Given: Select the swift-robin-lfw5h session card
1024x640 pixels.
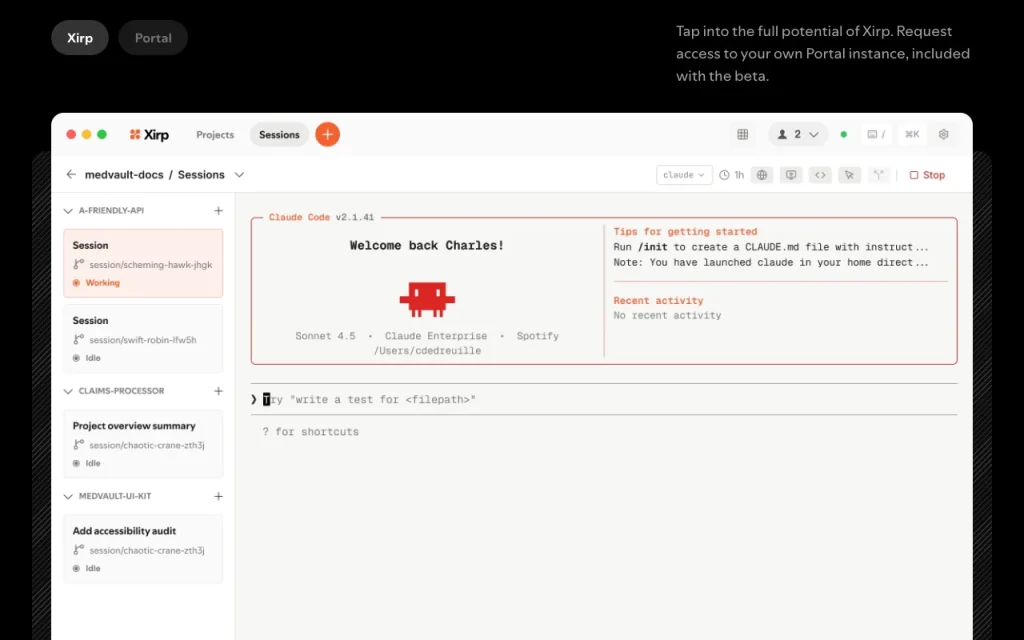Looking at the screenshot, I should (143, 339).
